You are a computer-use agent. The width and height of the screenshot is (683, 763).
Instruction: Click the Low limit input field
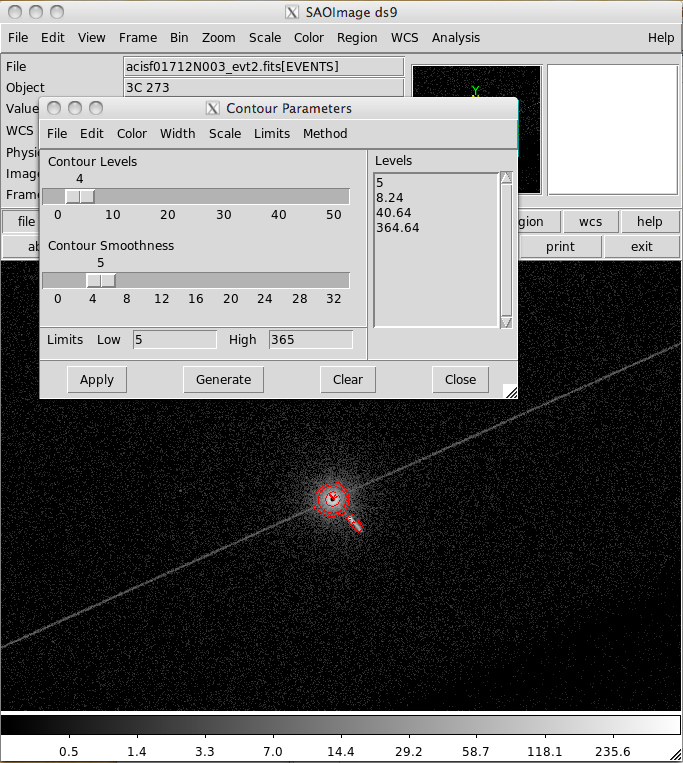point(174,340)
